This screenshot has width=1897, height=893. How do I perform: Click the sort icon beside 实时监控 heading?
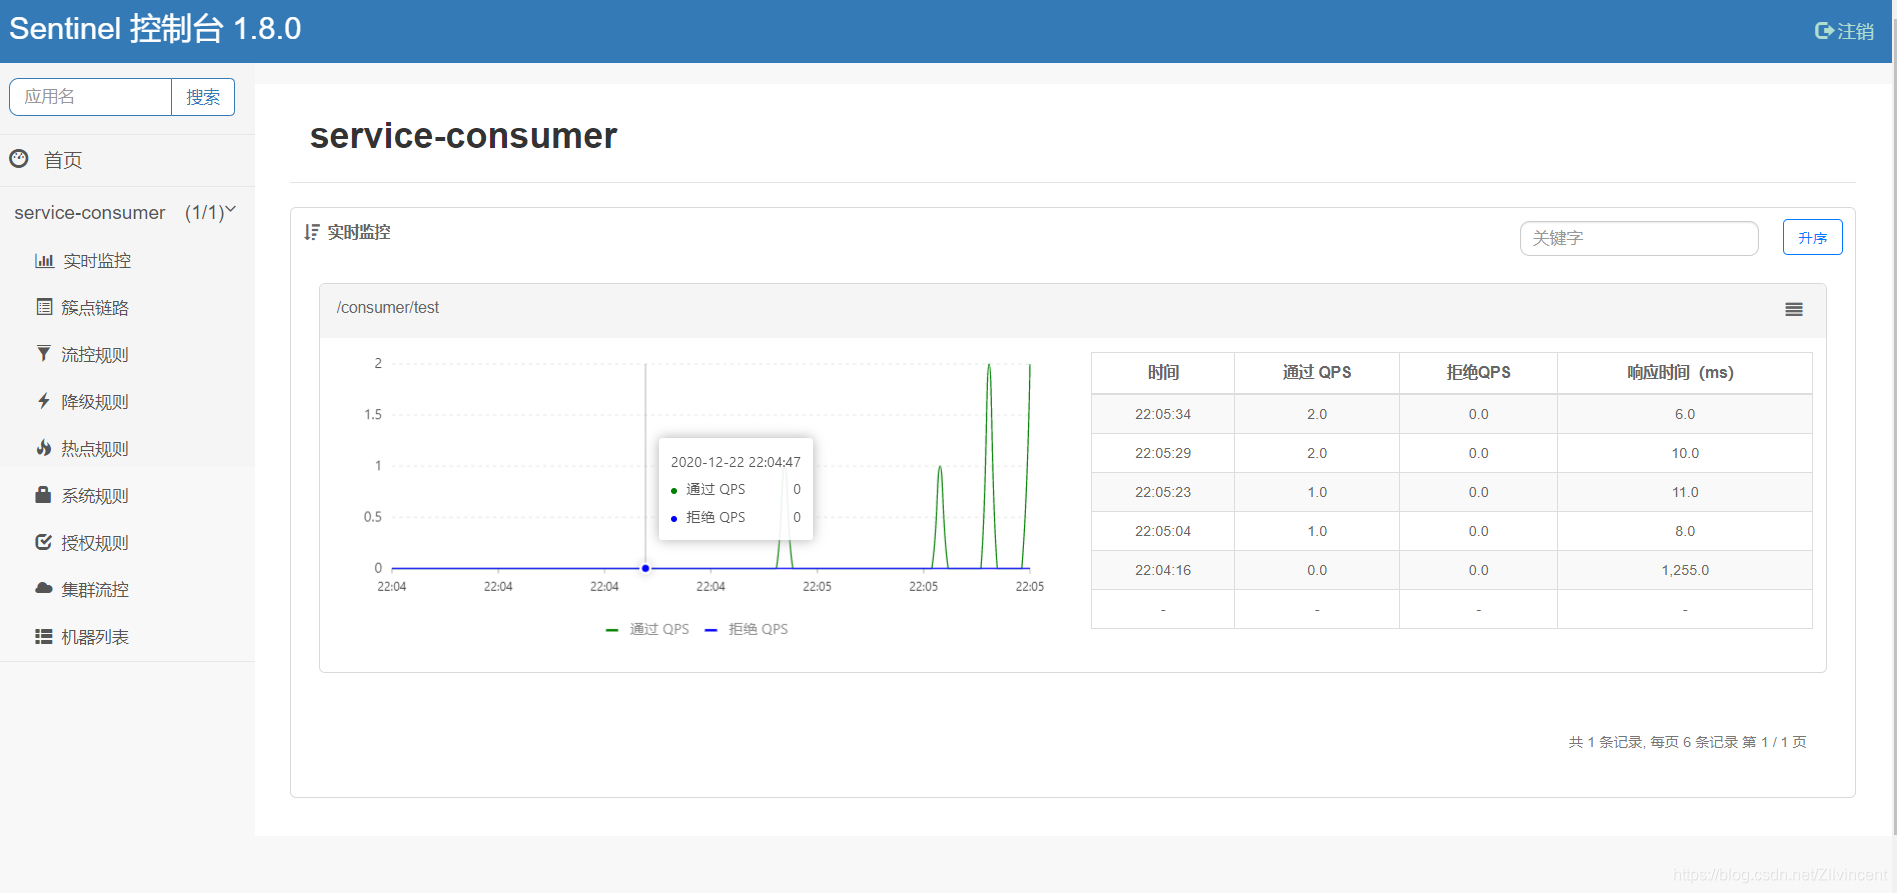(x=312, y=232)
